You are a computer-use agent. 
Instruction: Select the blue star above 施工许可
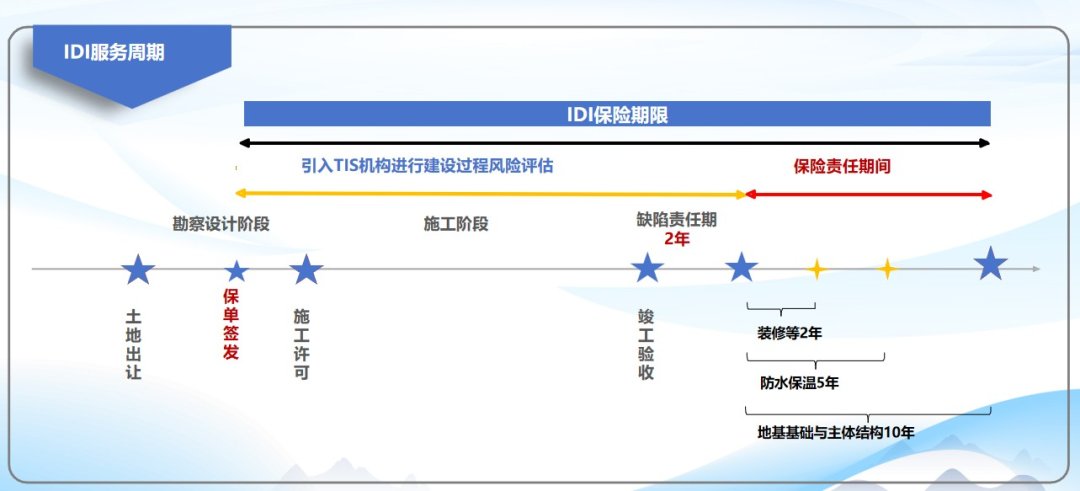coord(306,269)
